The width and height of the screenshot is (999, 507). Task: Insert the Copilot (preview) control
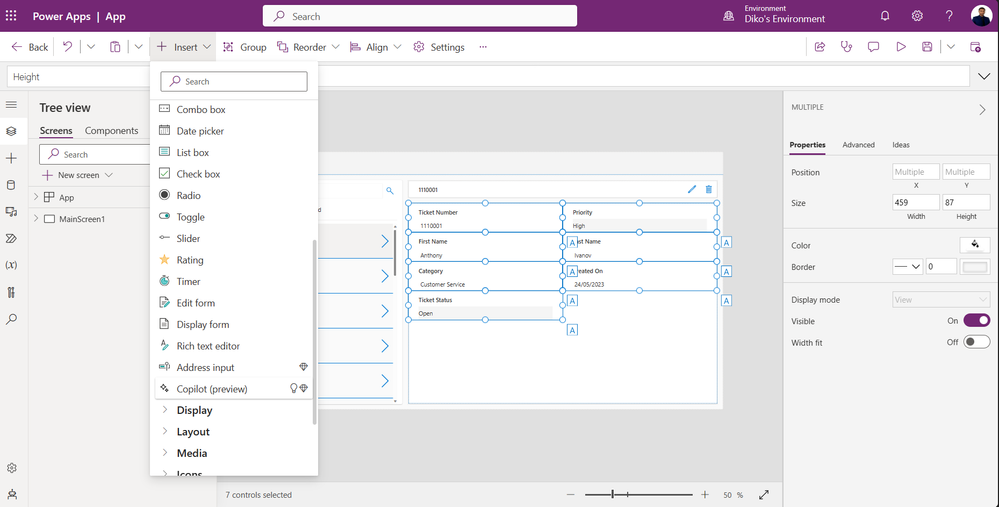pyautogui.click(x=234, y=389)
